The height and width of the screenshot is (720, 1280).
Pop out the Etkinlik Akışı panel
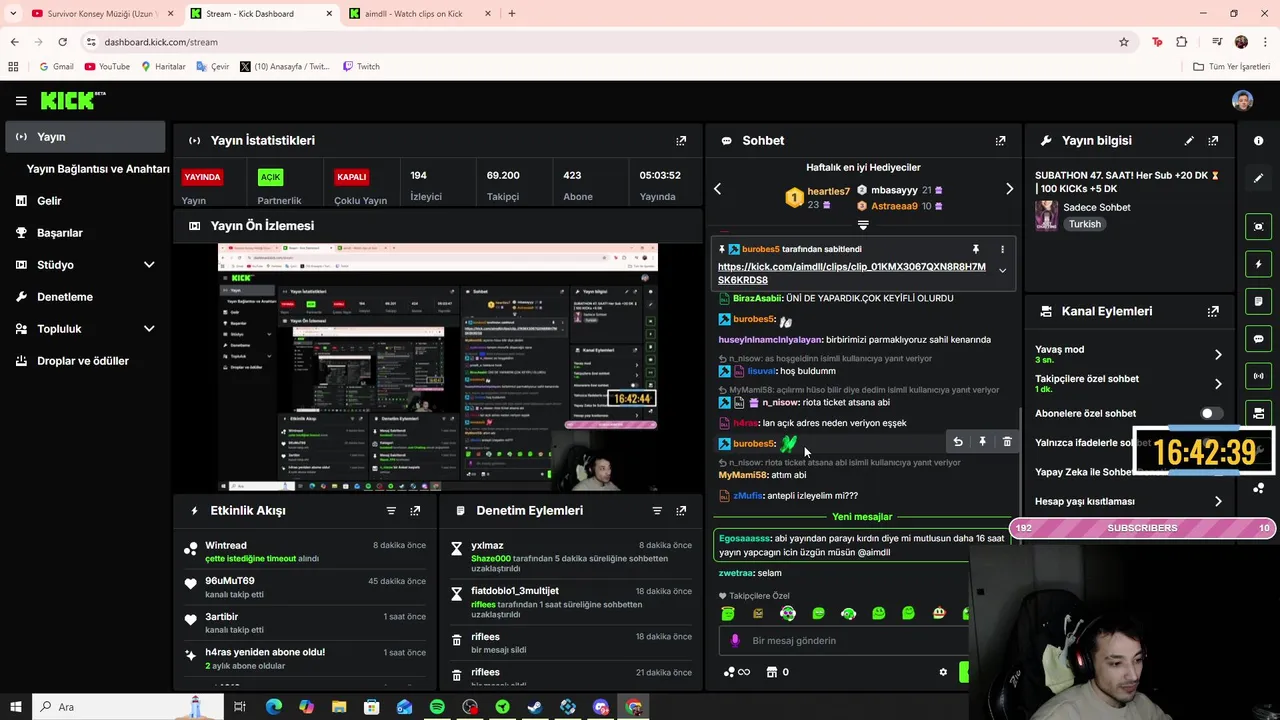[x=415, y=511]
